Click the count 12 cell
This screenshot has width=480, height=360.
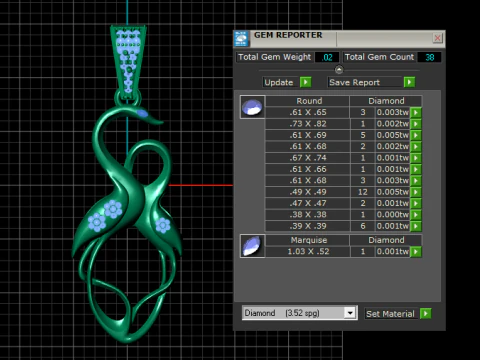pyautogui.click(x=363, y=192)
